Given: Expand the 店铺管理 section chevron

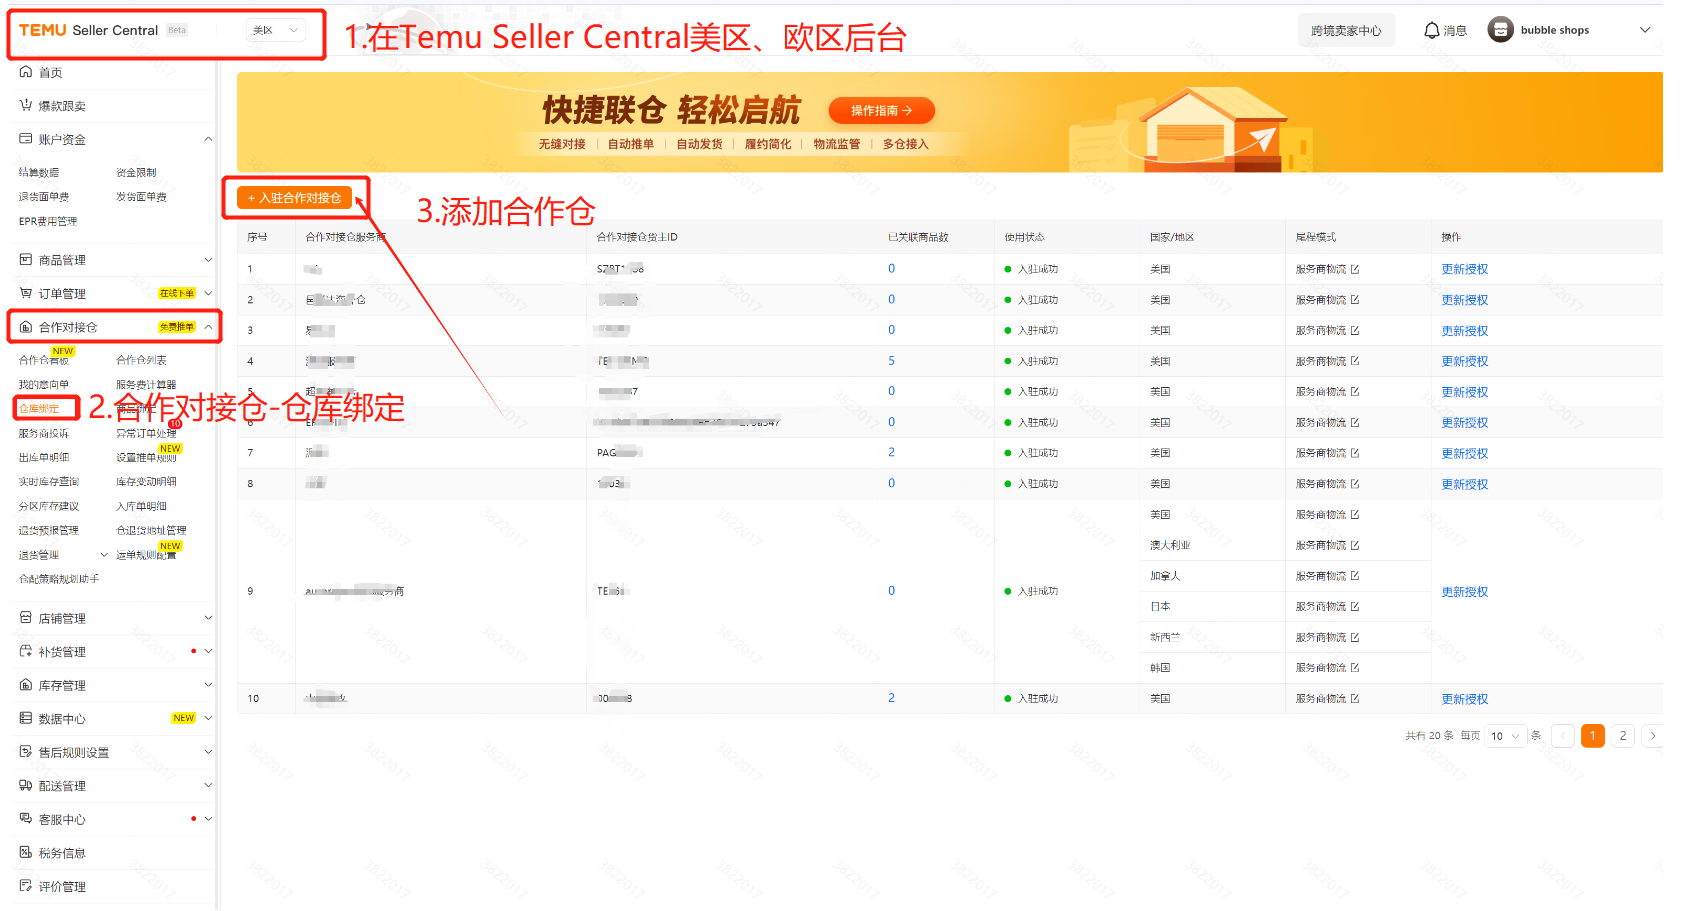Looking at the screenshot, I should [208, 618].
